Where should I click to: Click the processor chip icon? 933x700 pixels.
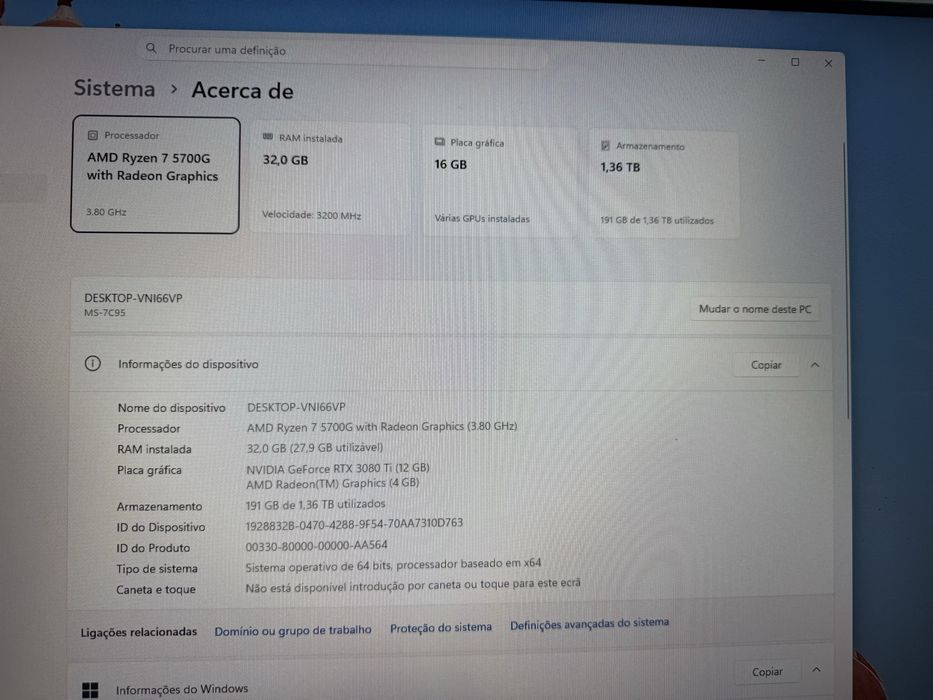[x=93, y=135]
